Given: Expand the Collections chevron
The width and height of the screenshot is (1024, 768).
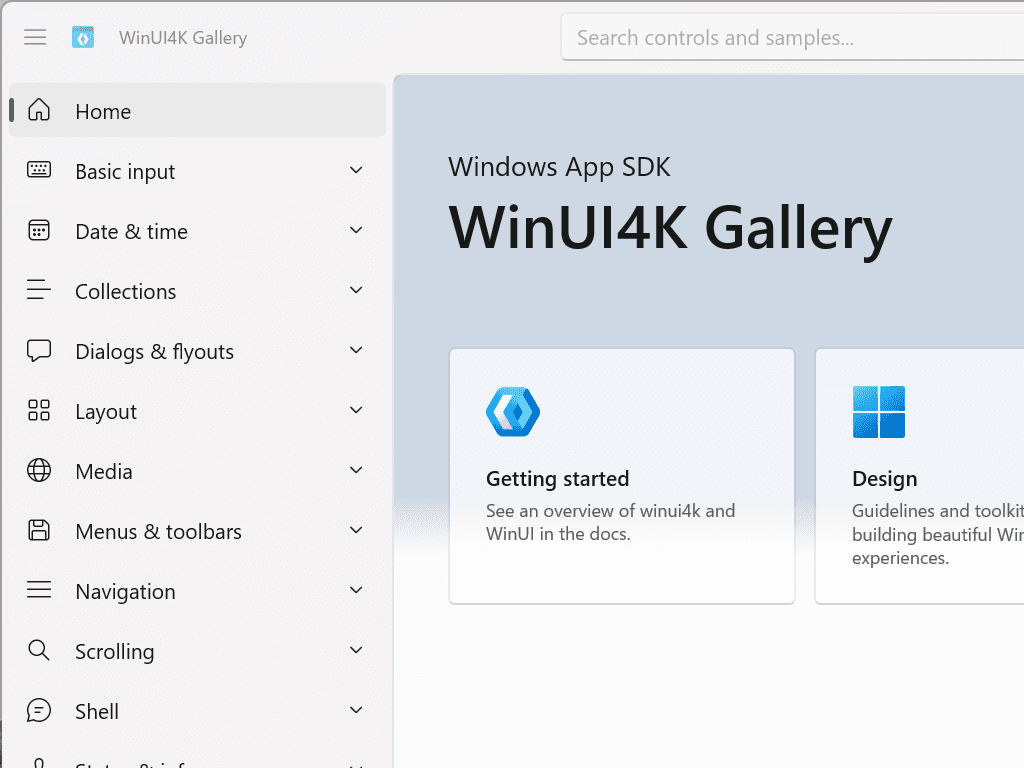Looking at the screenshot, I should 356,290.
